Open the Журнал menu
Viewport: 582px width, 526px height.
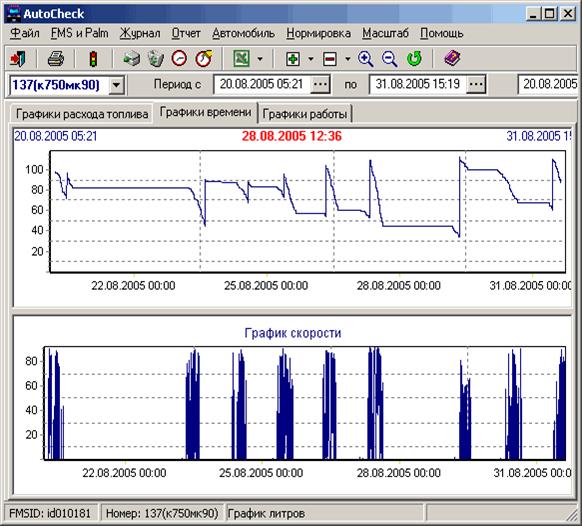140,33
